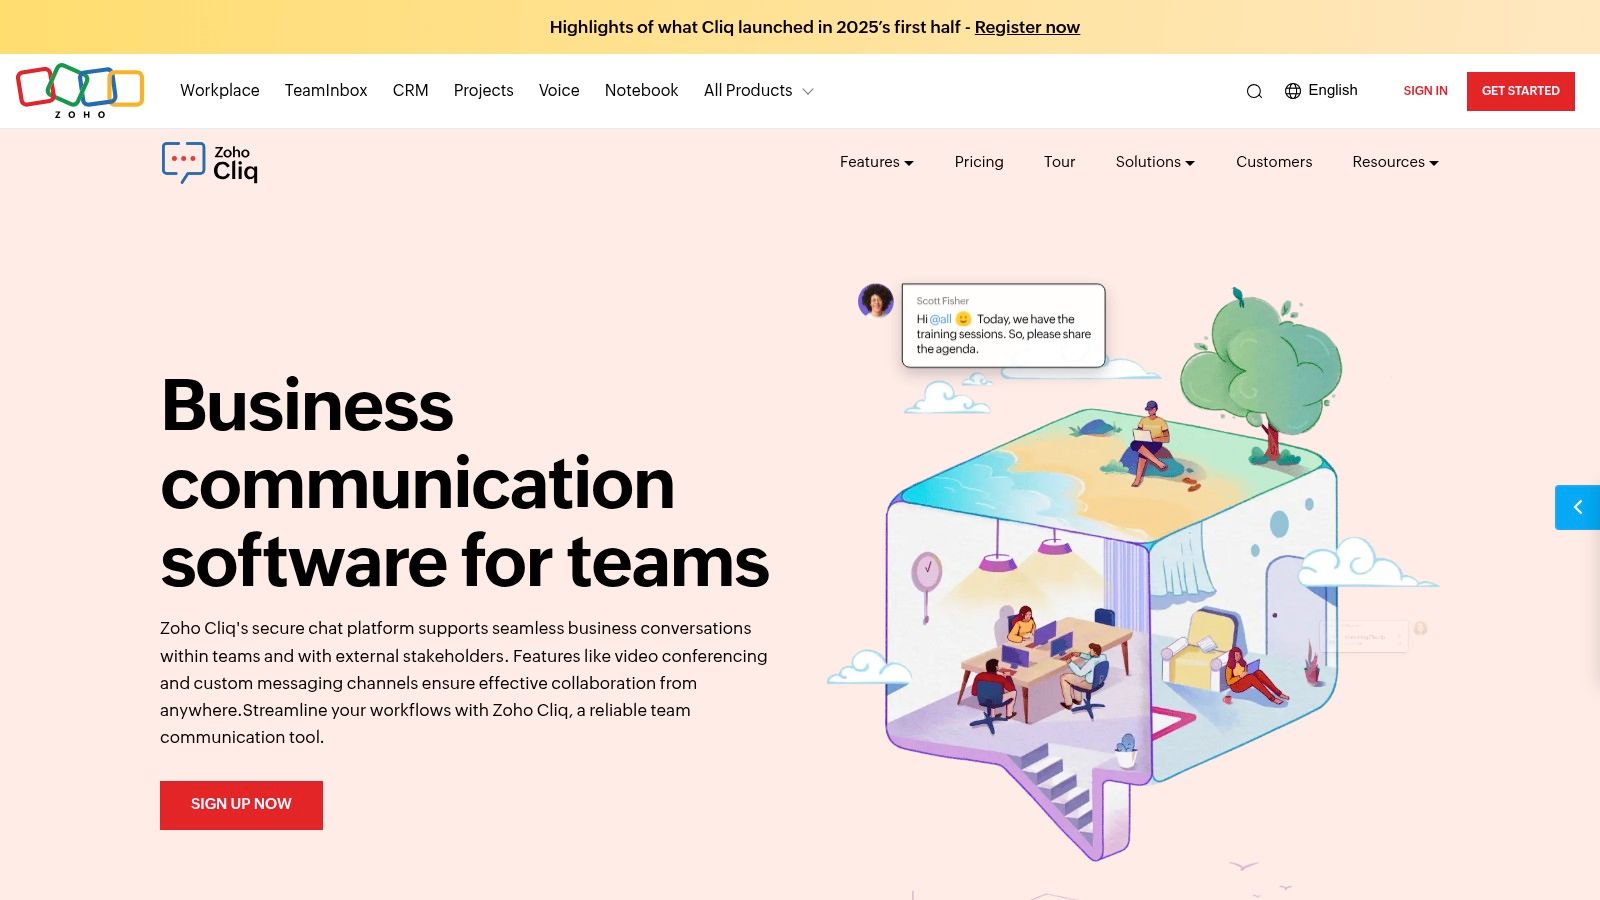The height and width of the screenshot is (900, 1600).
Task: Click the Zoho Cliq logo
Action: click(x=210, y=162)
